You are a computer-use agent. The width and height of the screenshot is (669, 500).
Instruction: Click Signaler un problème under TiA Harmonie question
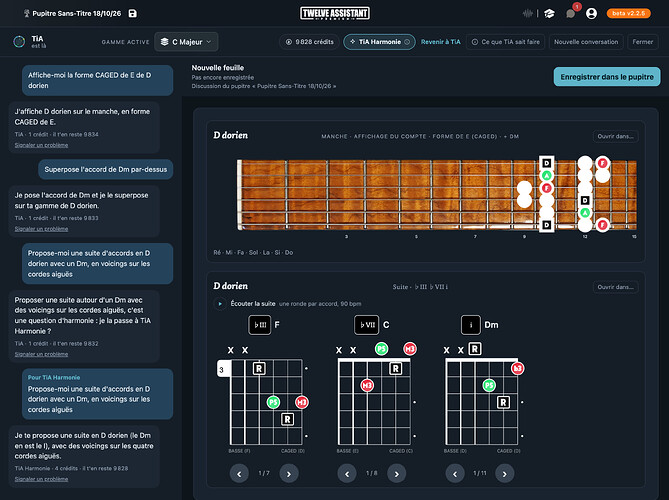coord(41,354)
